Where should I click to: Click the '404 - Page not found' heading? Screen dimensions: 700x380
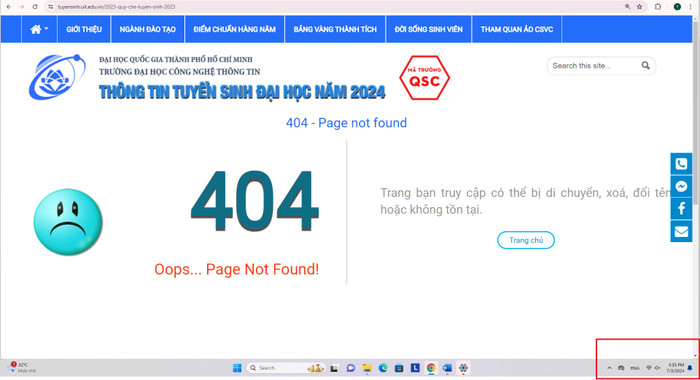click(346, 123)
